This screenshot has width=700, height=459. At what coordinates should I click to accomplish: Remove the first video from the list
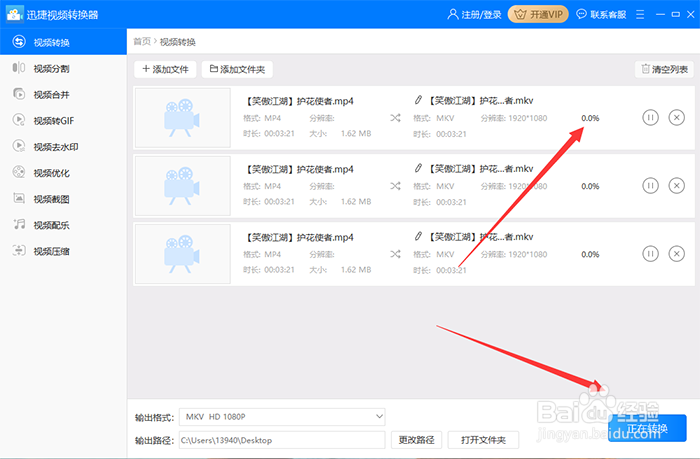(x=676, y=118)
